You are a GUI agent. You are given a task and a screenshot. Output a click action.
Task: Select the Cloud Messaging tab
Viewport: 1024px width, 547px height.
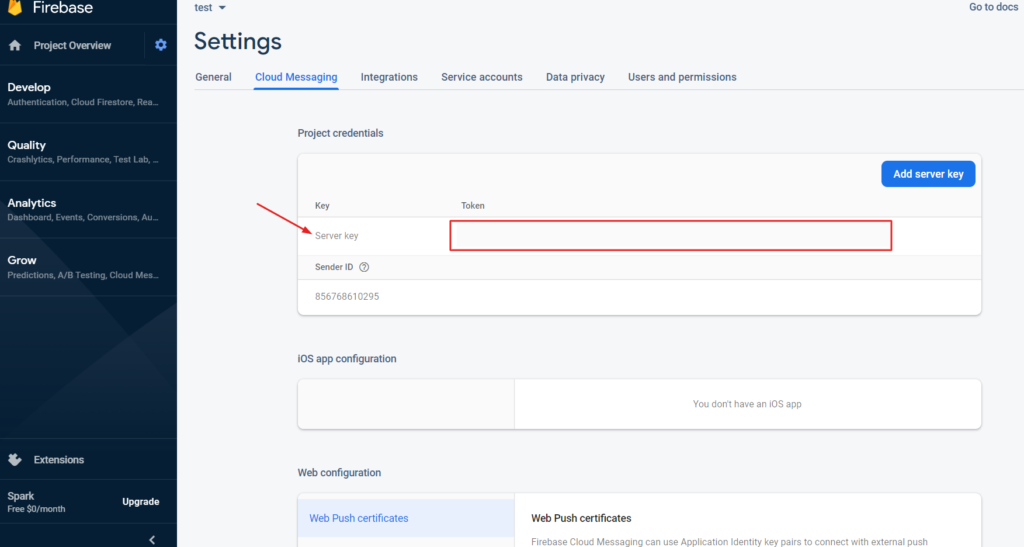296,77
